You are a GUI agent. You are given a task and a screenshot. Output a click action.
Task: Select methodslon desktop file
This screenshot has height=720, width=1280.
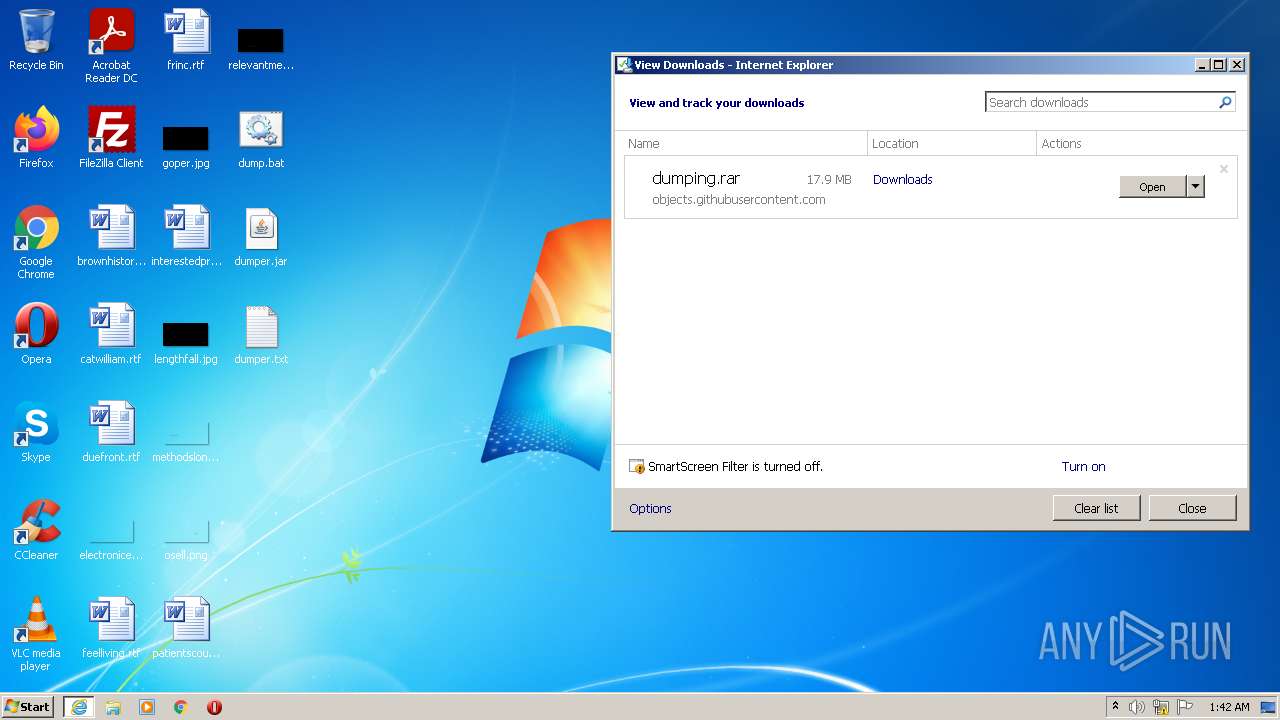point(186,442)
